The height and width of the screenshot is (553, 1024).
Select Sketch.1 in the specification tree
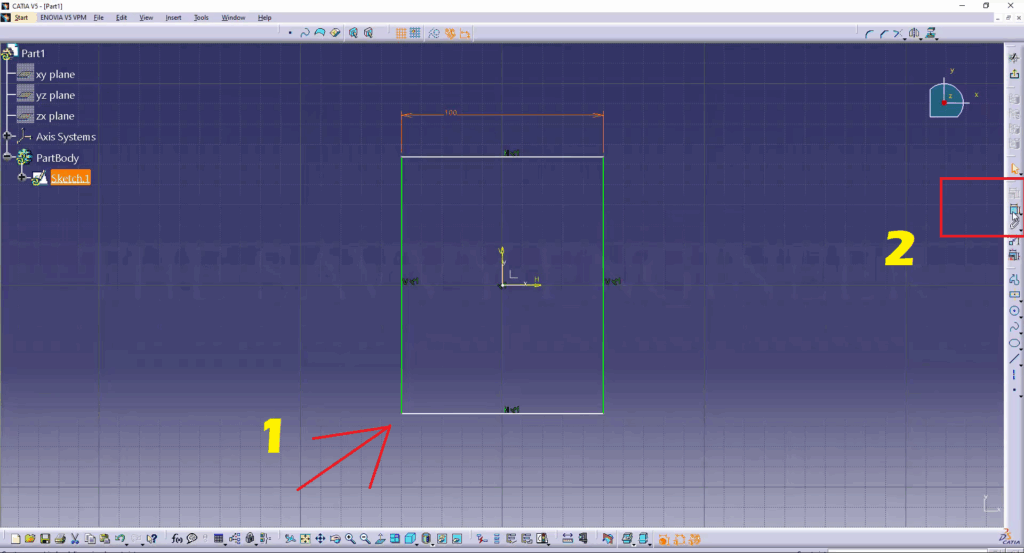tap(70, 178)
